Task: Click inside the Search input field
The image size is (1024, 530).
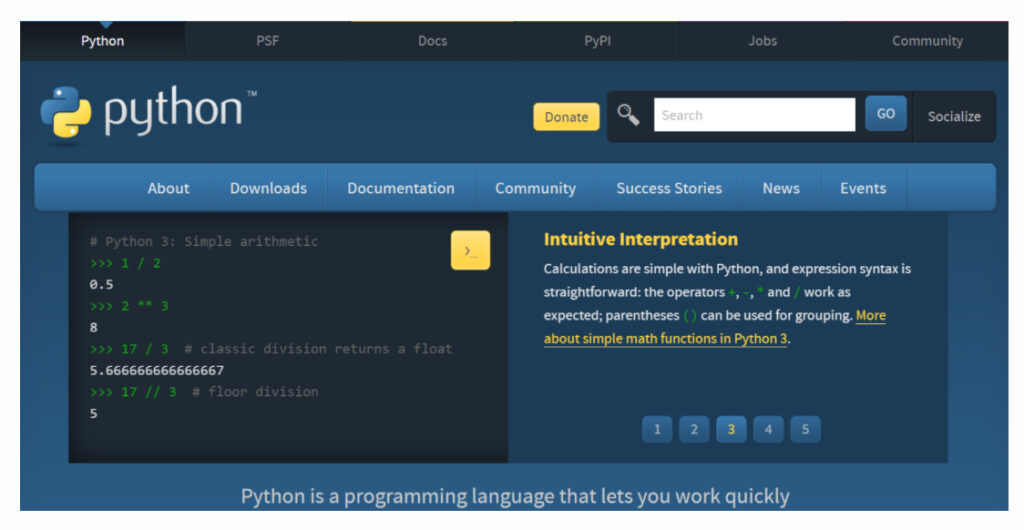Action: pyautogui.click(x=754, y=115)
